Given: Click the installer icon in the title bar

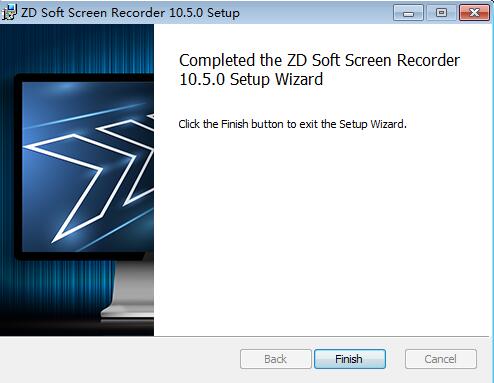Looking at the screenshot, I should [x=9, y=13].
